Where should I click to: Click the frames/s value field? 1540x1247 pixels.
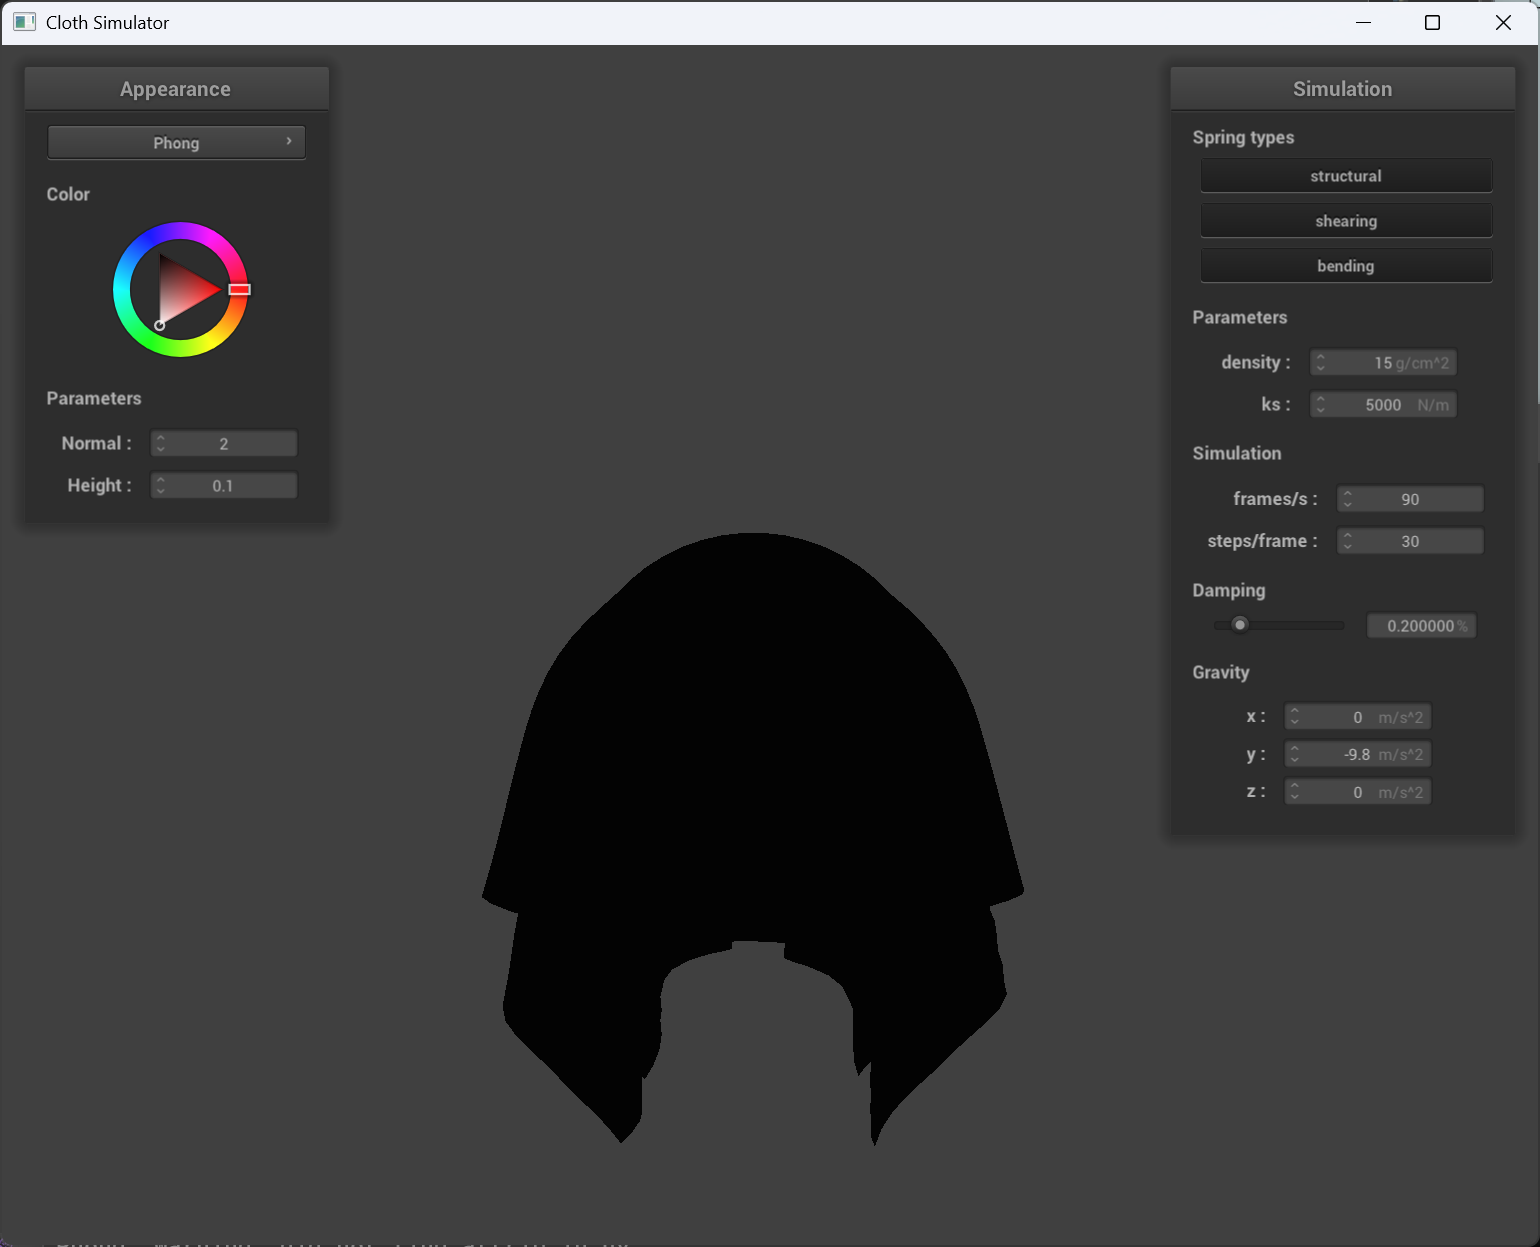point(1410,499)
